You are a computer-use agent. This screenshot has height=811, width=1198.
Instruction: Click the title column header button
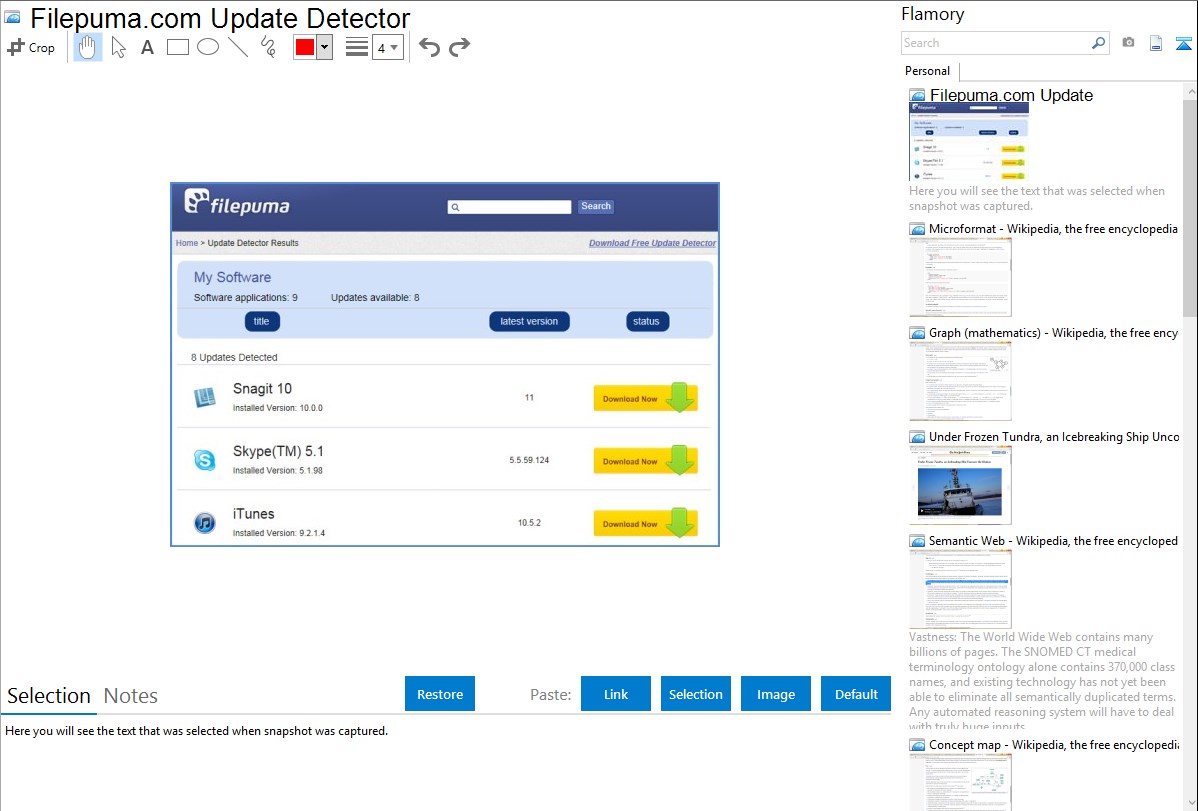(262, 322)
